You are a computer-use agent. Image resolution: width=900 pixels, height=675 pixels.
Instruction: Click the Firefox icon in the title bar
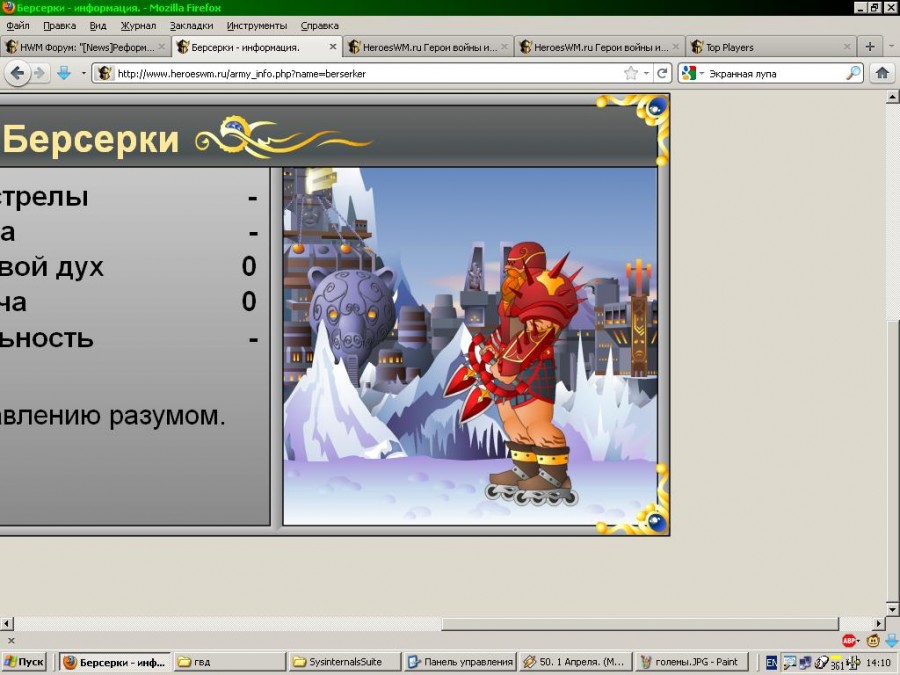coord(8,7)
